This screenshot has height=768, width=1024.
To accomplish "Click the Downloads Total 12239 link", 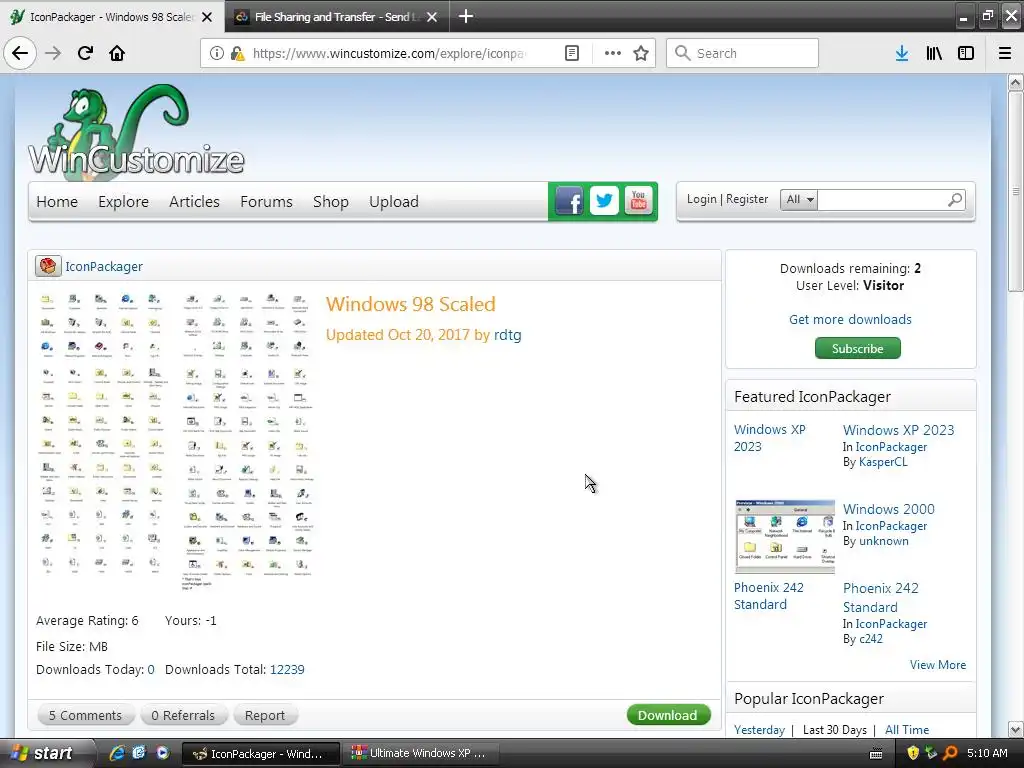I will point(287,669).
